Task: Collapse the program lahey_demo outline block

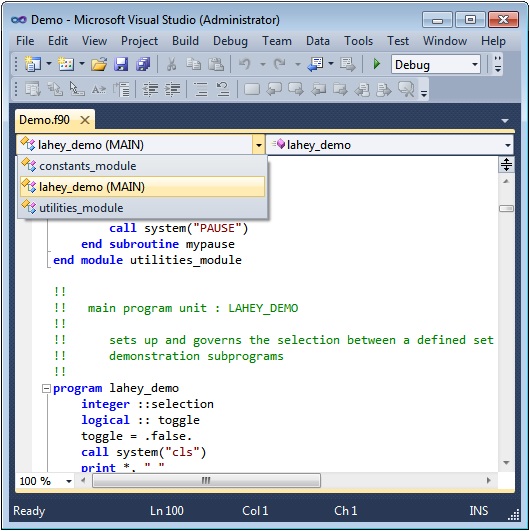Action: [x=46, y=388]
